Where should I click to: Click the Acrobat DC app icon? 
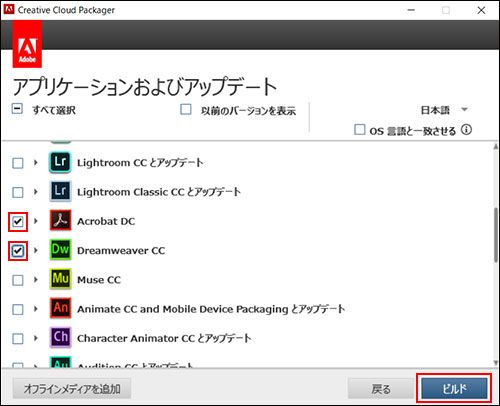point(60,221)
